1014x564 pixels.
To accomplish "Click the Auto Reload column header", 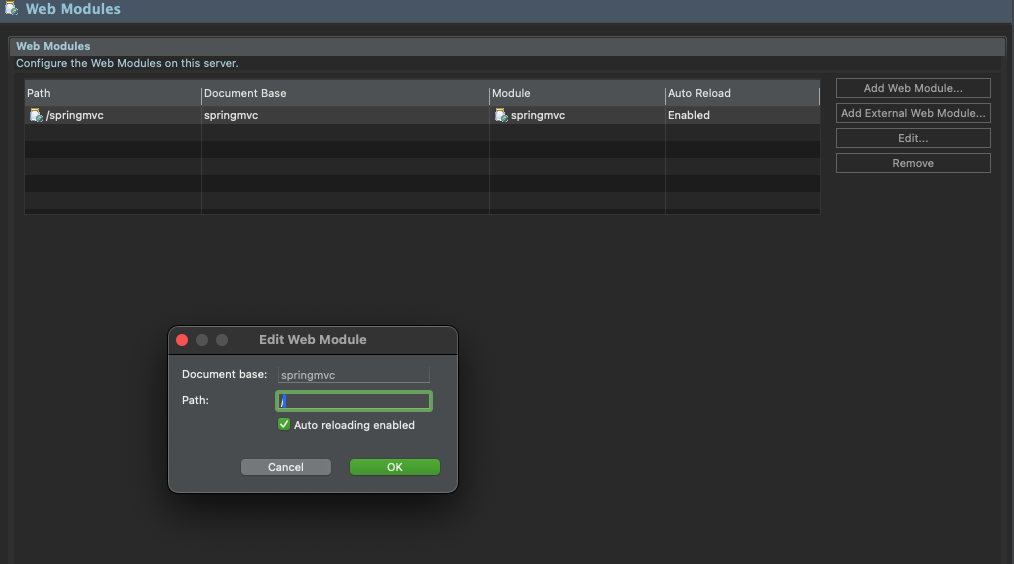I will tap(742, 93).
